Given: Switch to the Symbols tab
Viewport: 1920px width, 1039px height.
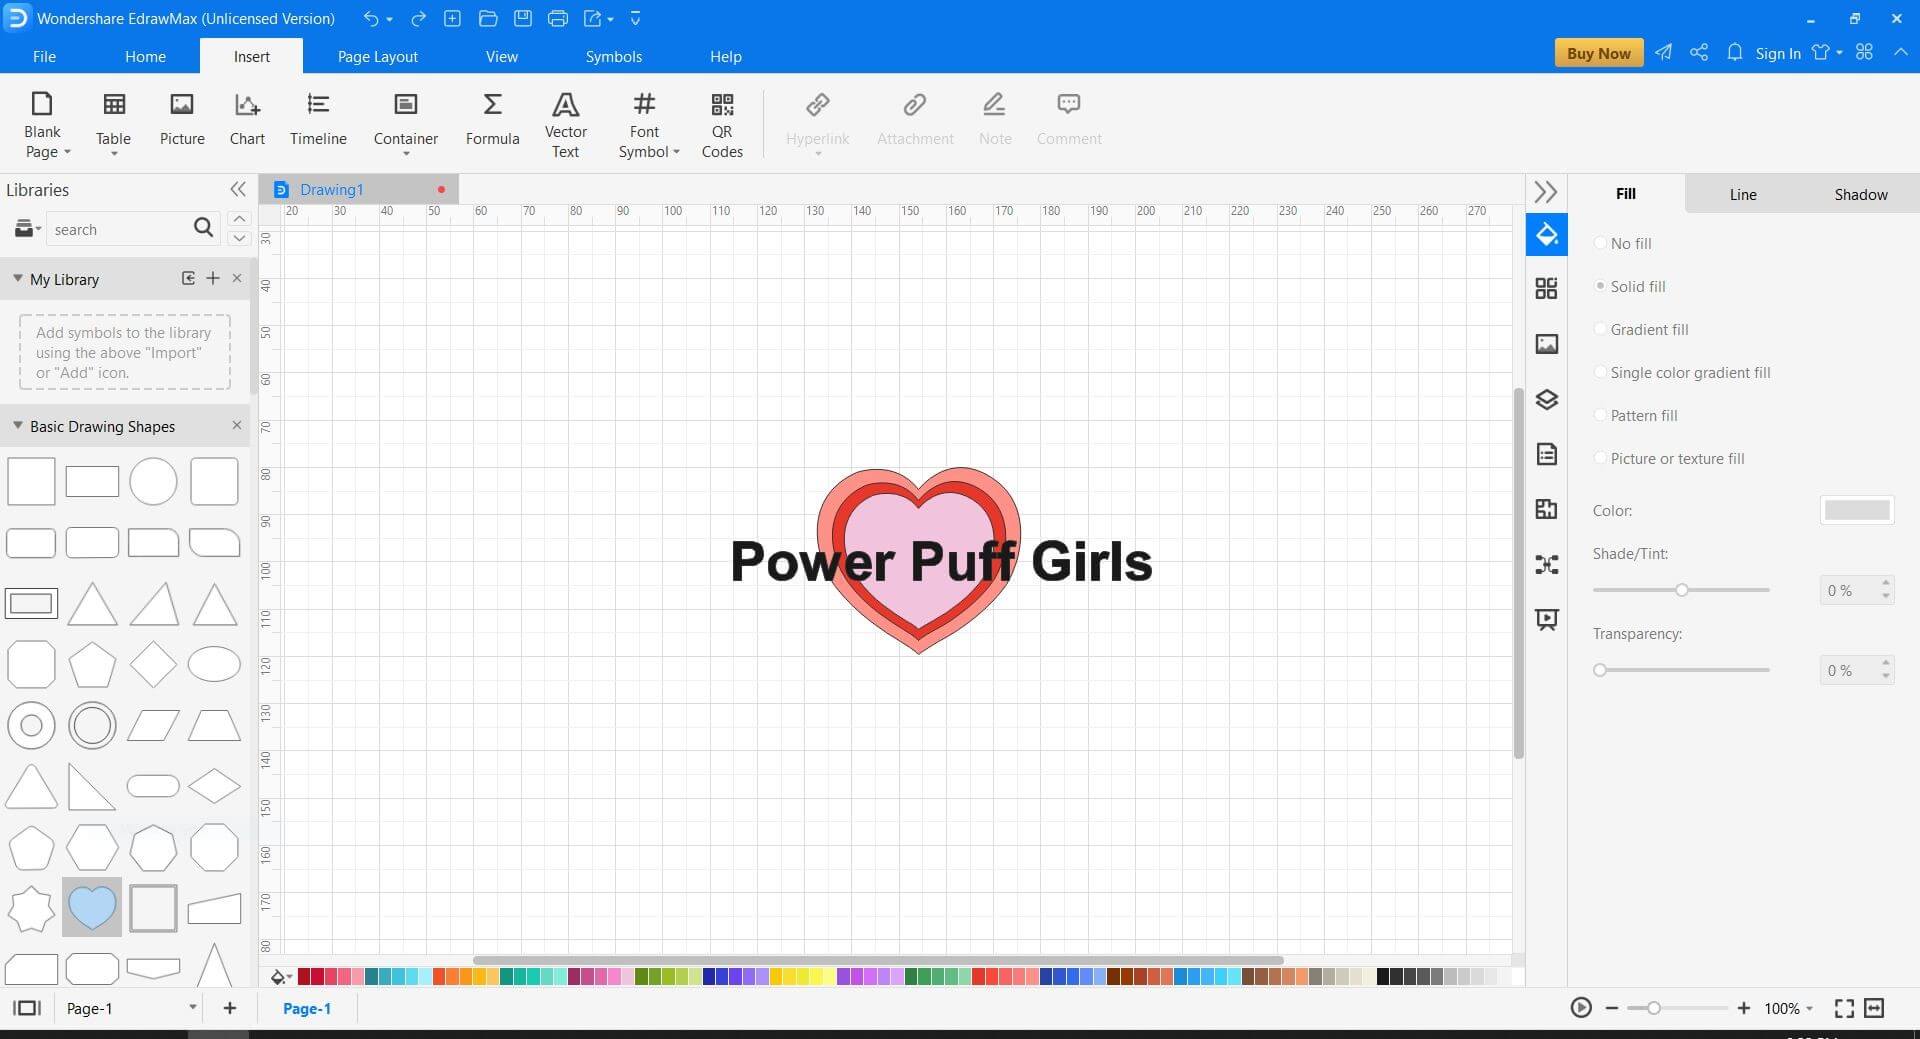Looking at the screenshot, I should (x=613, y=56).
